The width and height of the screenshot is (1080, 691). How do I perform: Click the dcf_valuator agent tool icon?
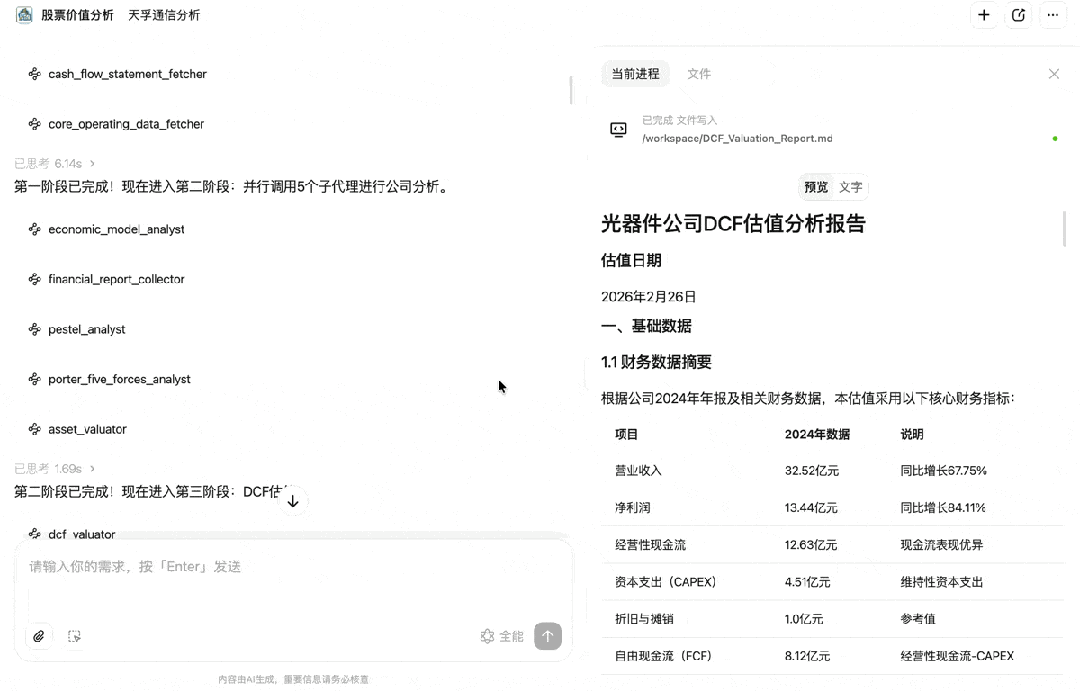click(x=33, y=534)
